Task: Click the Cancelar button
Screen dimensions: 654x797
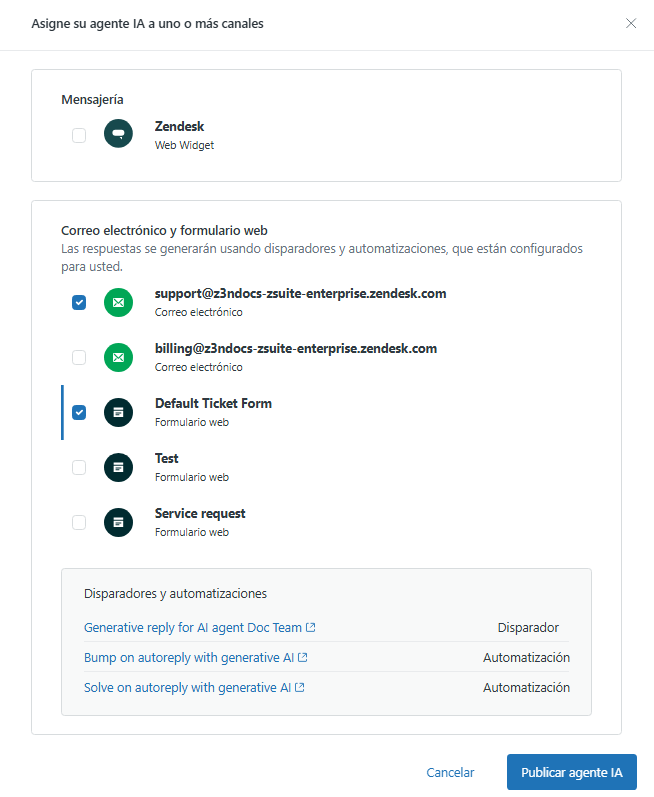Action: click(x=450, y=773)
